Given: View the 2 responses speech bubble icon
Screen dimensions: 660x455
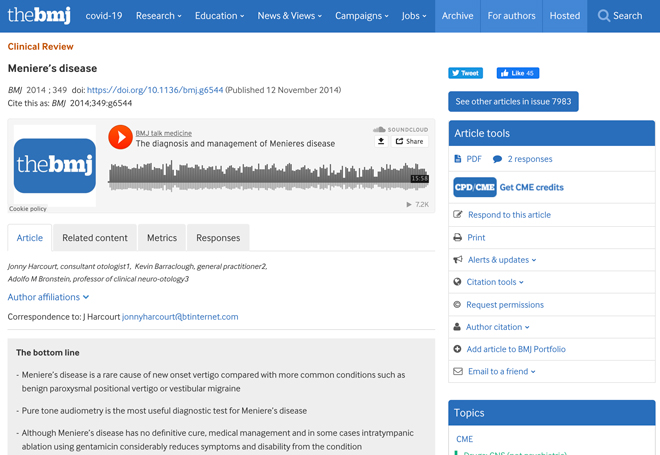Looking at the screenshot, I should tap(497, 159).
